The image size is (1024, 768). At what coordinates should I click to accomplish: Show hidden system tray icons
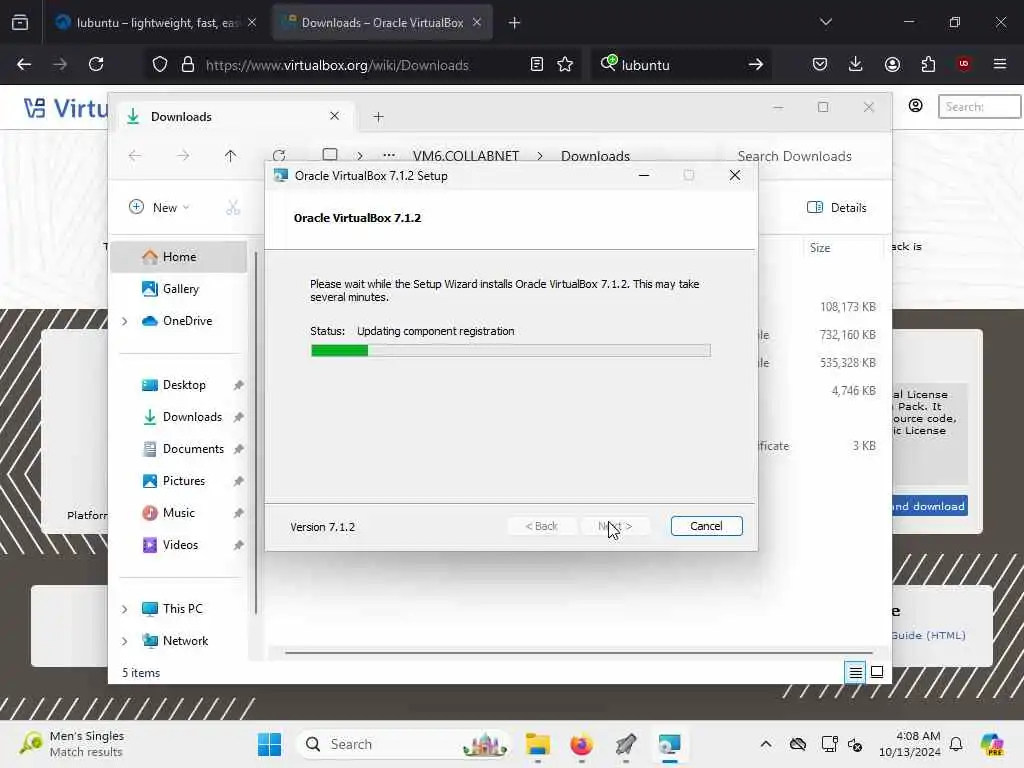click(766, 744)
